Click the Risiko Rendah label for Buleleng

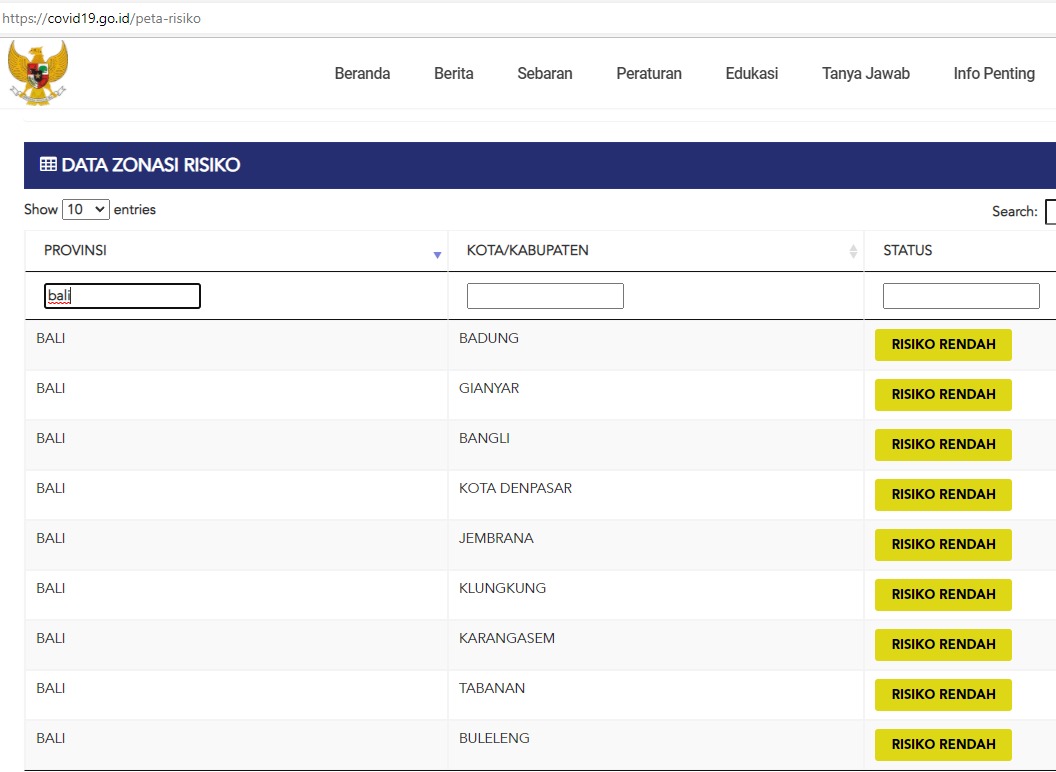pyautogui.click(x=943, y=744)
